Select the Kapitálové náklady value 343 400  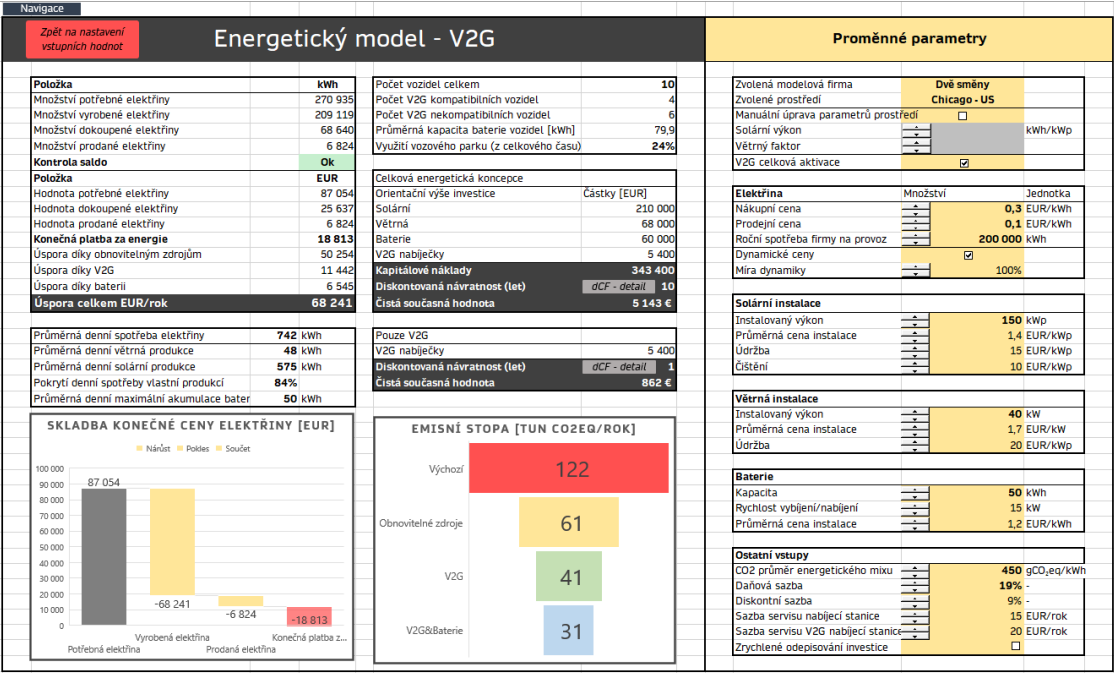pos(653,270)
